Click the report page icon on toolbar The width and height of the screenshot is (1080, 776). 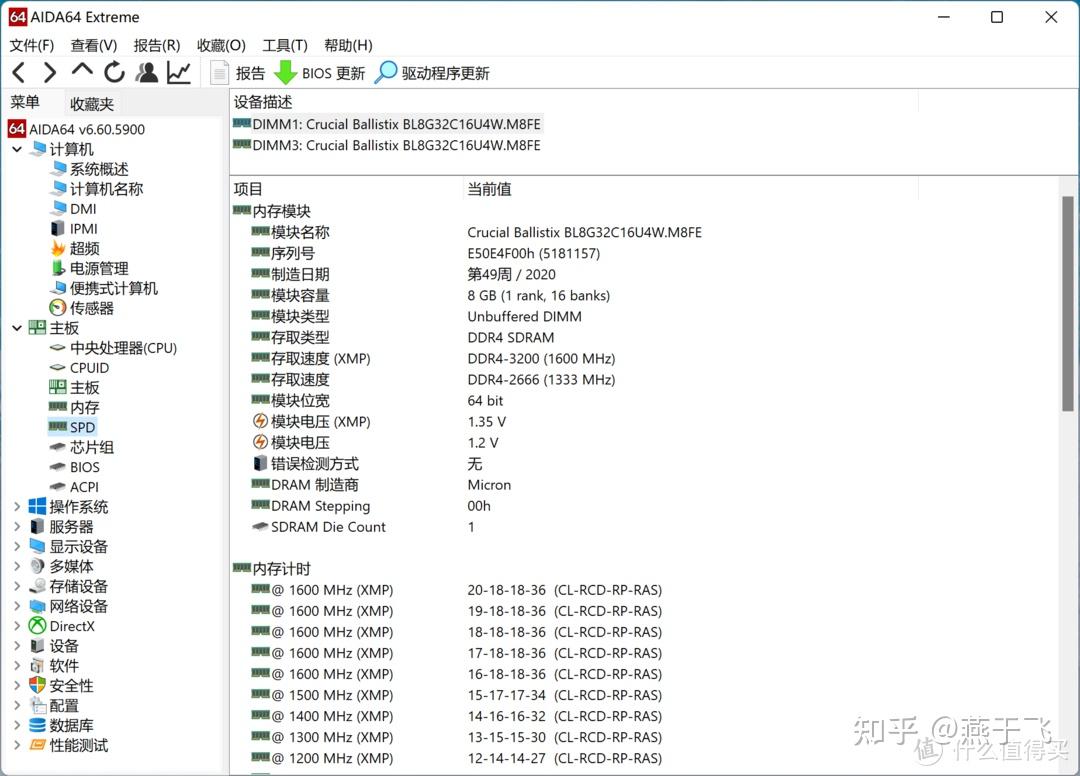[218, 71]
